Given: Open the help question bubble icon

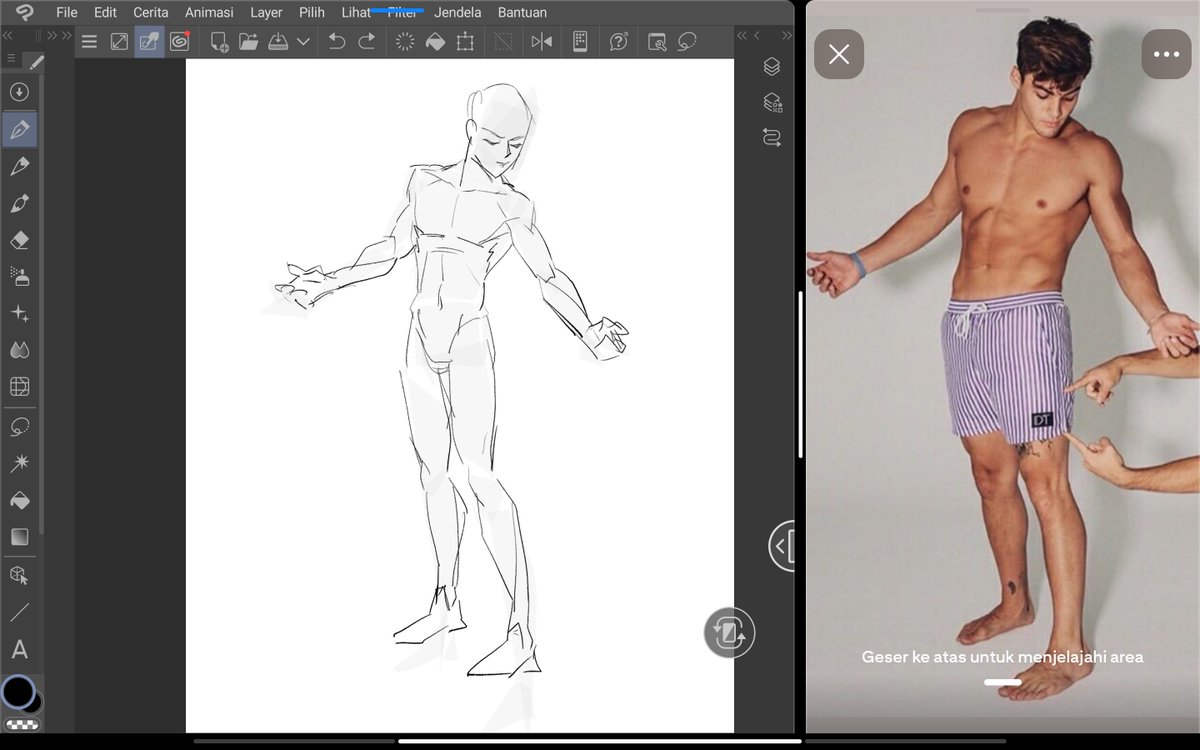Looking at the screenshot, I should tap(619, 42).
